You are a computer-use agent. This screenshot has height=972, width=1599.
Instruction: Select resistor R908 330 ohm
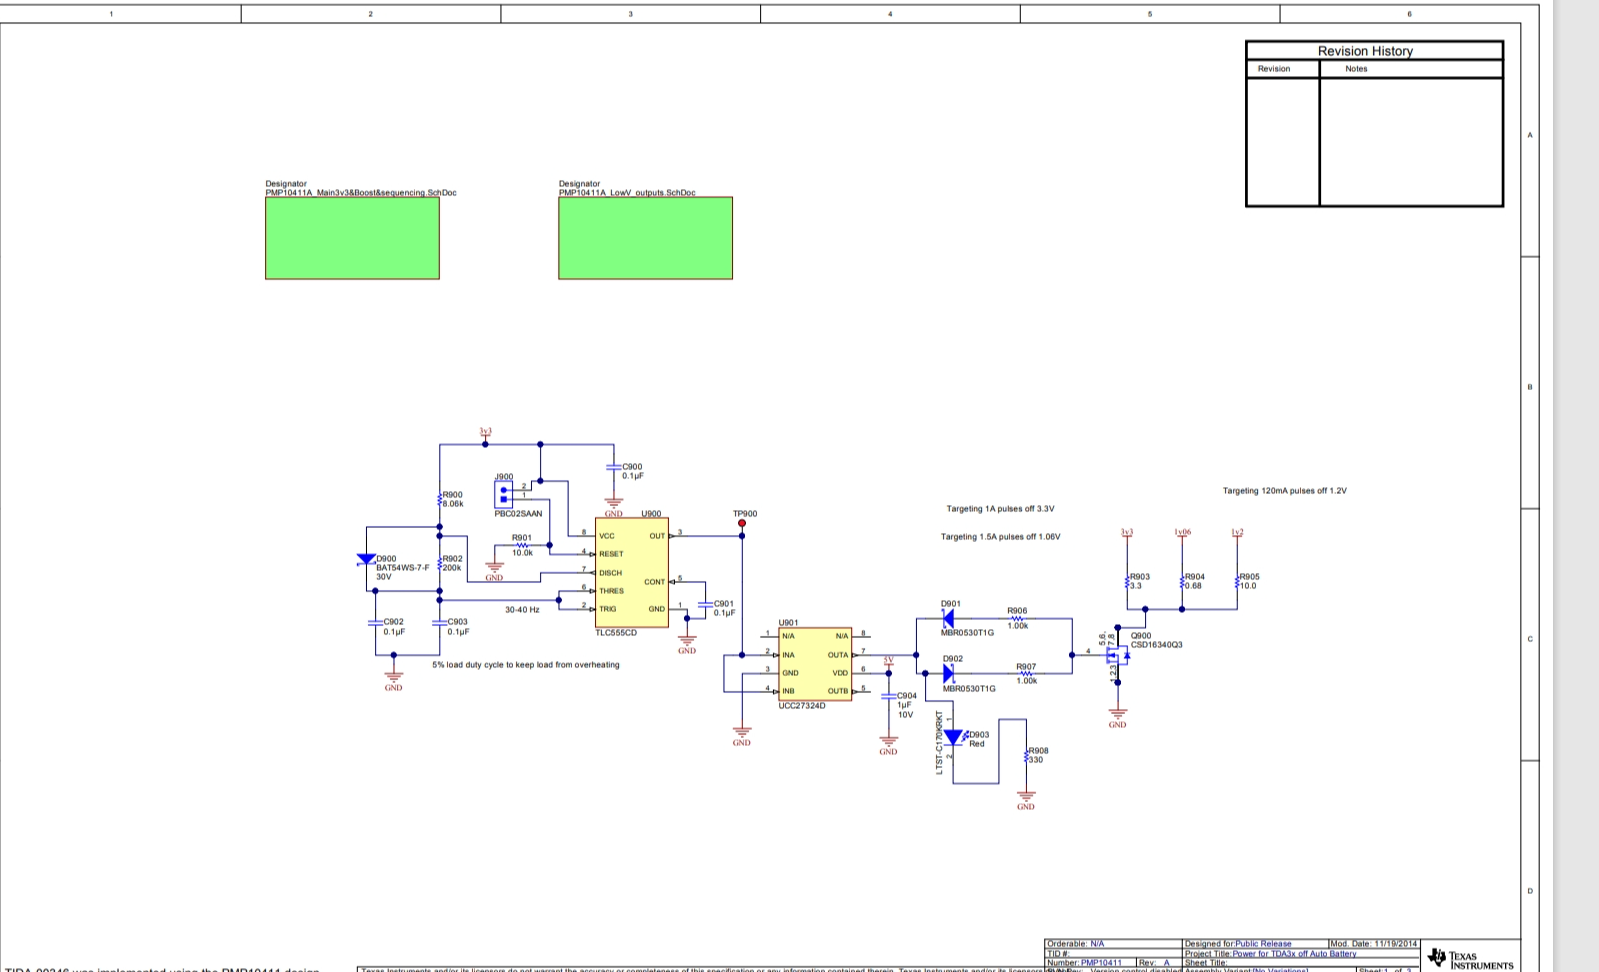tap(1026, 756)
